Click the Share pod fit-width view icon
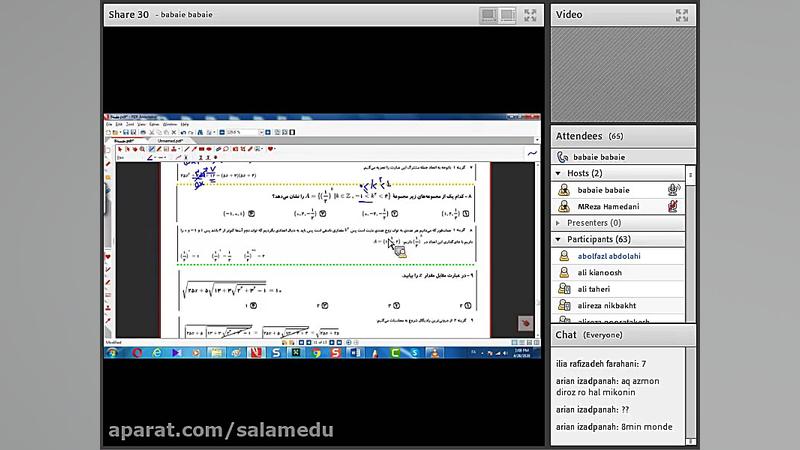 tap(488, 15)
